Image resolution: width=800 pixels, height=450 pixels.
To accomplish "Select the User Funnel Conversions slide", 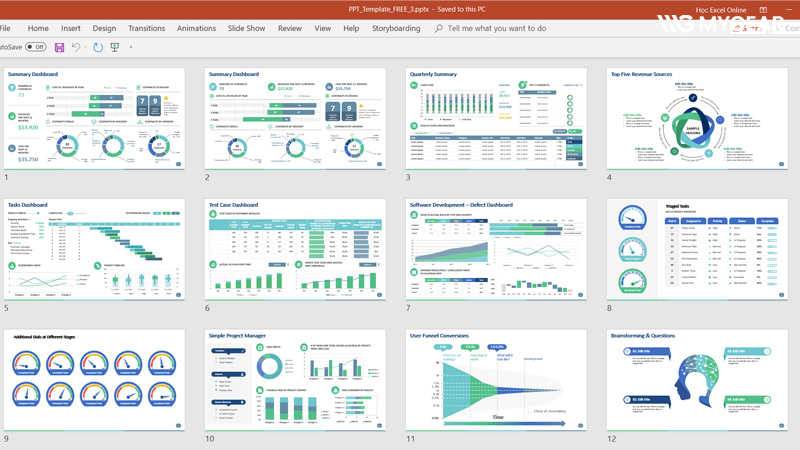I will (497, 379).
